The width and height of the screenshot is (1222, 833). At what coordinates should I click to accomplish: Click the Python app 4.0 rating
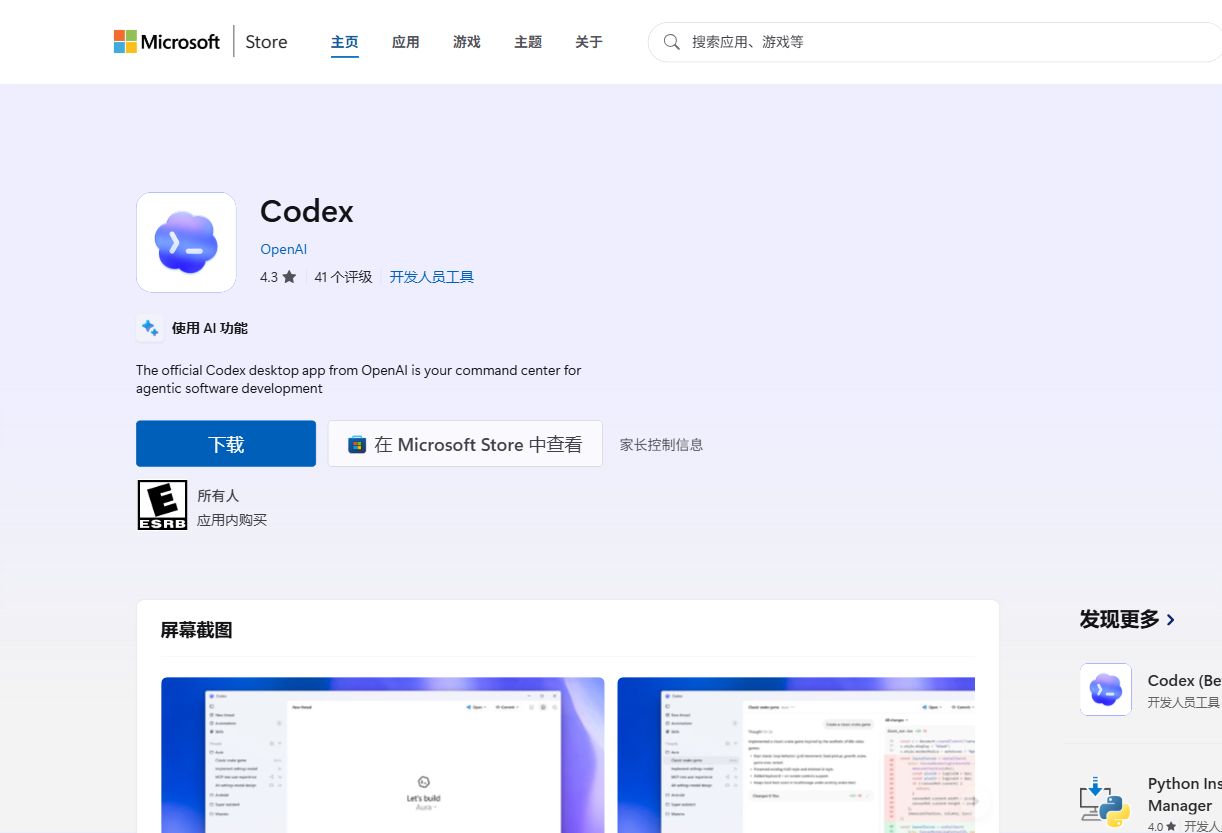(1162, 827)
